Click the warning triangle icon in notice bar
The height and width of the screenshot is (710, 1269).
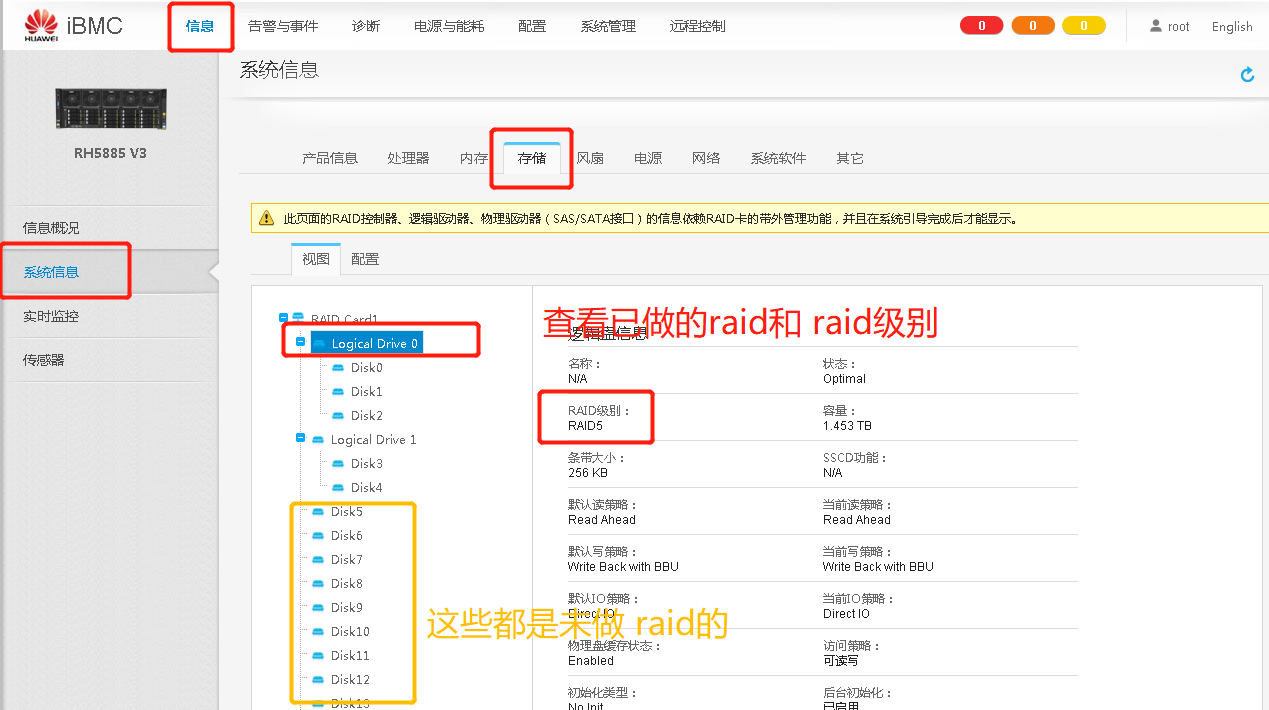click(x=266, y=218)
